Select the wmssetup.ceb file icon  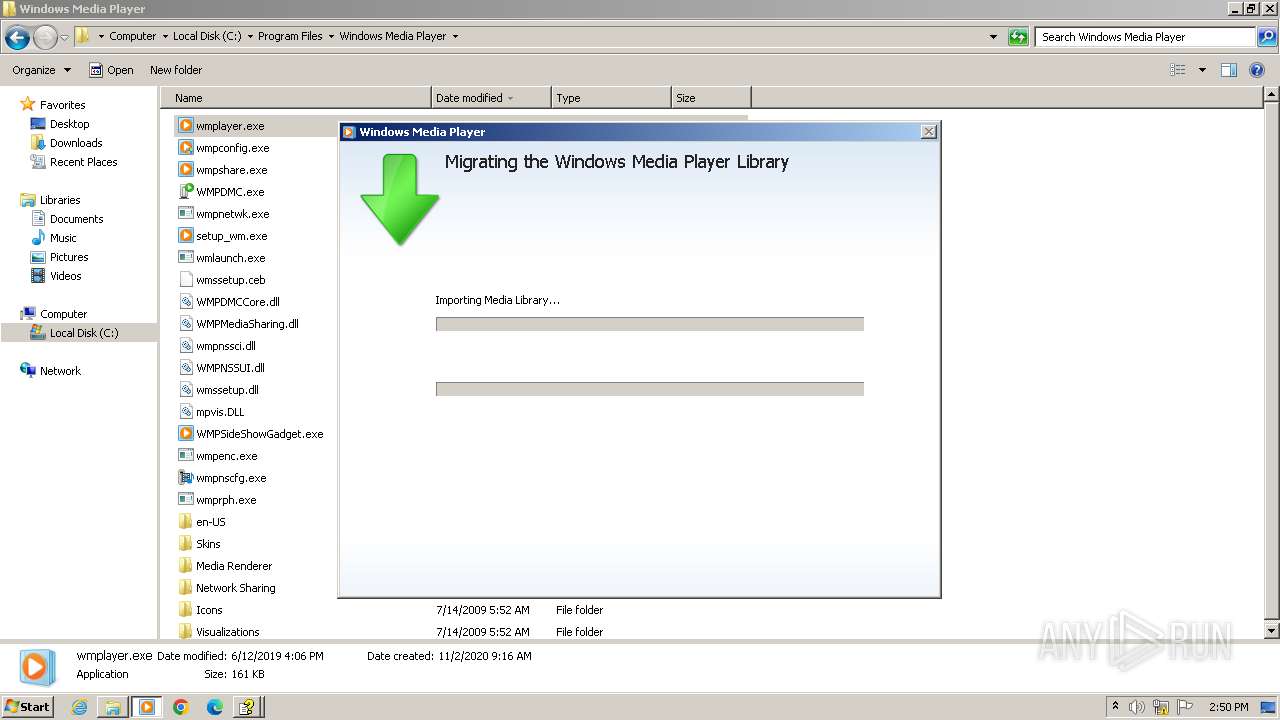pos(186,280)
